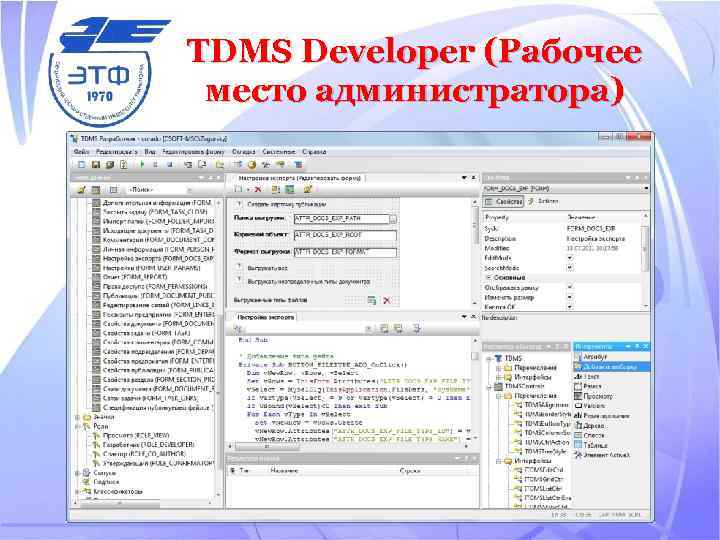Click the New document toolbar icon
The height and width of the screenshot is (540, 720).
pyautogui.click(x=82, y=164)
